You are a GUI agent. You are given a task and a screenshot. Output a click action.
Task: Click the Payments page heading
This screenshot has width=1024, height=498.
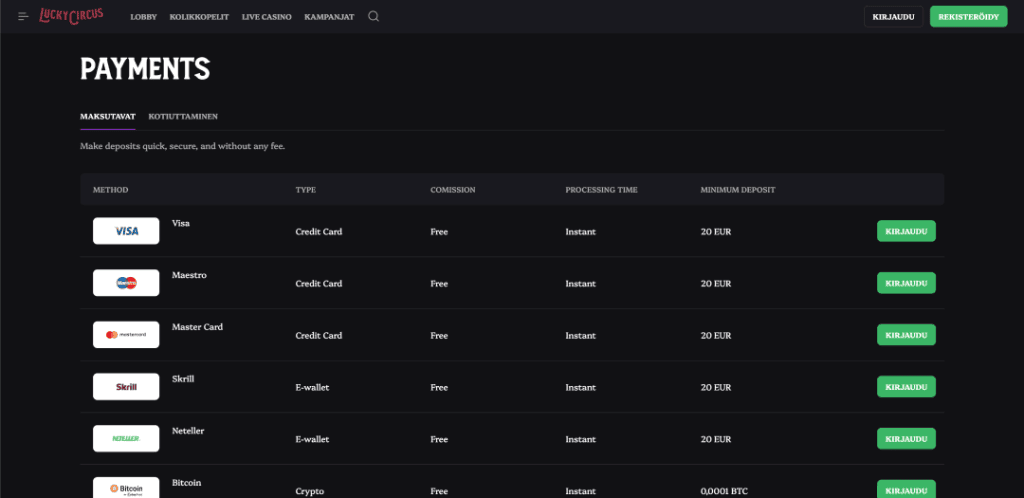pos(145,69)
